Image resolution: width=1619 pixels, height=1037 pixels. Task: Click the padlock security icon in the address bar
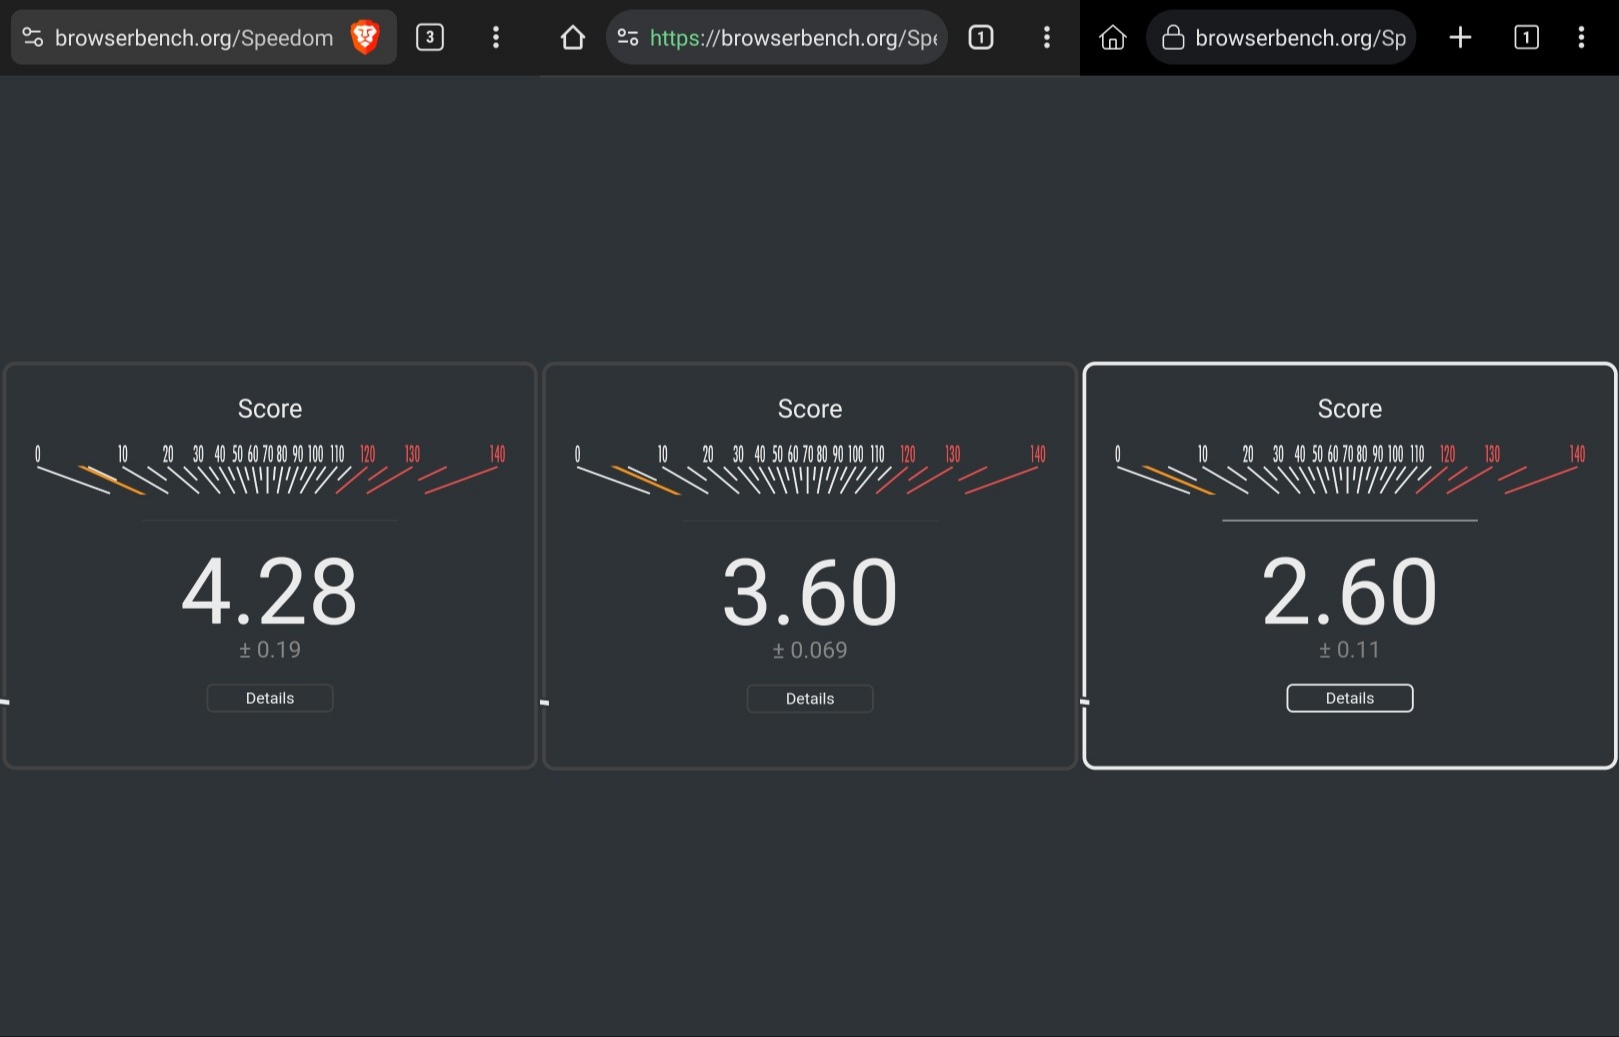1173,38
